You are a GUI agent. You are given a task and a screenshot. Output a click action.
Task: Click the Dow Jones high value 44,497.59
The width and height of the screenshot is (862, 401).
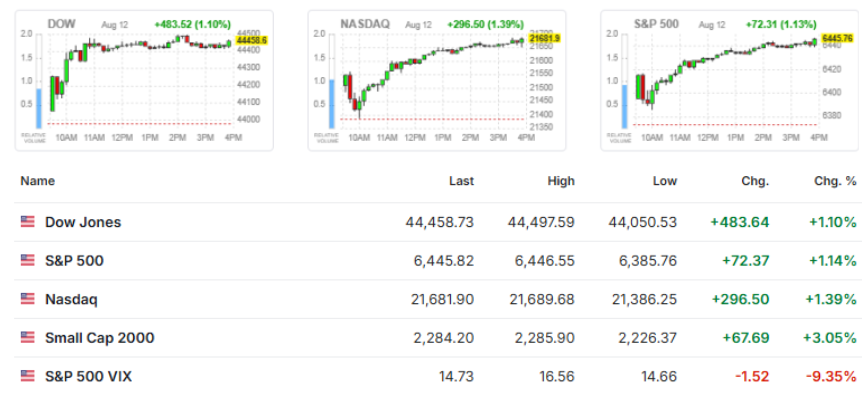pyautogui.click(x=540, y=222)
